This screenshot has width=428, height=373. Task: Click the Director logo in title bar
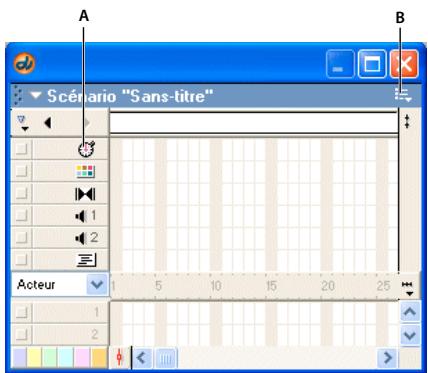click(x=24, y=63)
